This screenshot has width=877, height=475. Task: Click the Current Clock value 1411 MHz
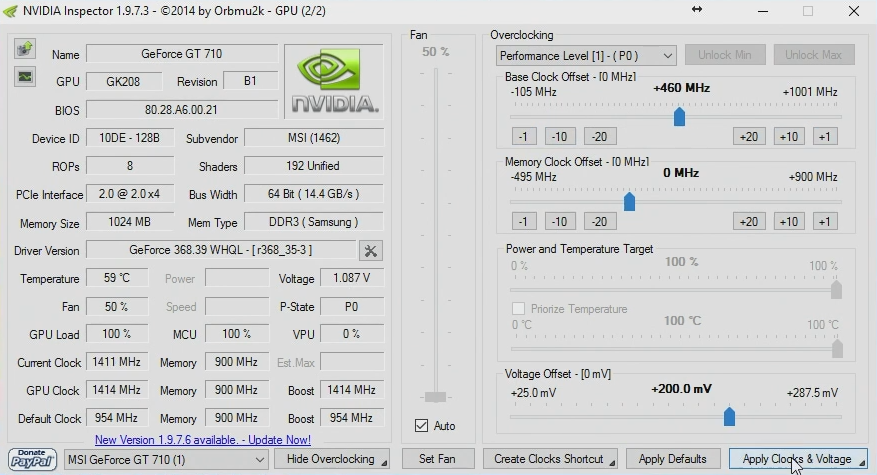tap(117, 362)
